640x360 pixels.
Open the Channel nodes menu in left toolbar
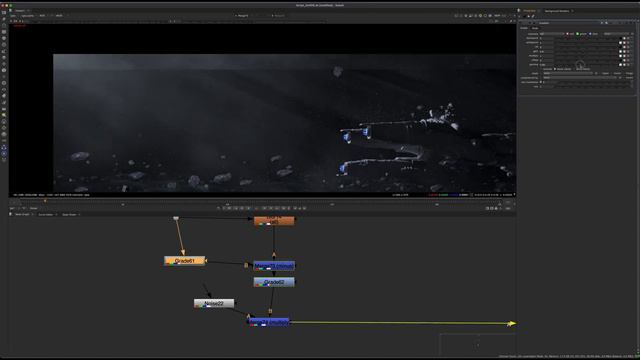coord(4,31)
